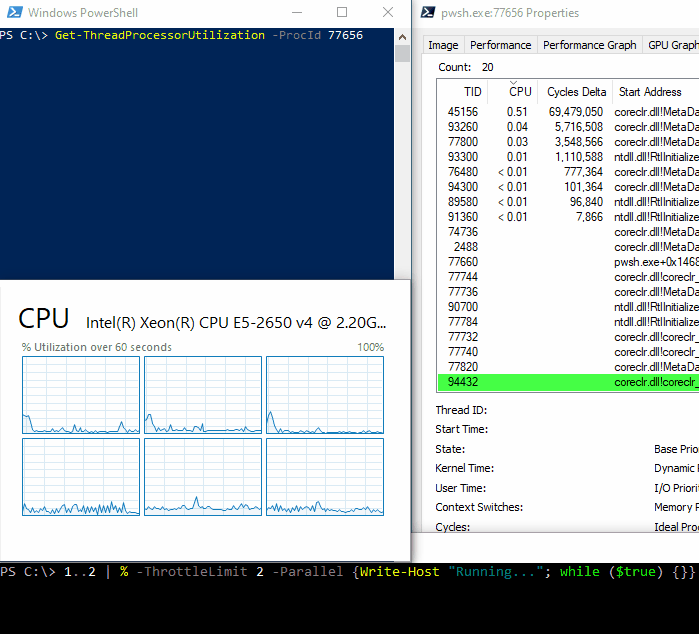The image size is (699, 634).
Task: Sort threads by CPU column header
Action: coord(513,92)
